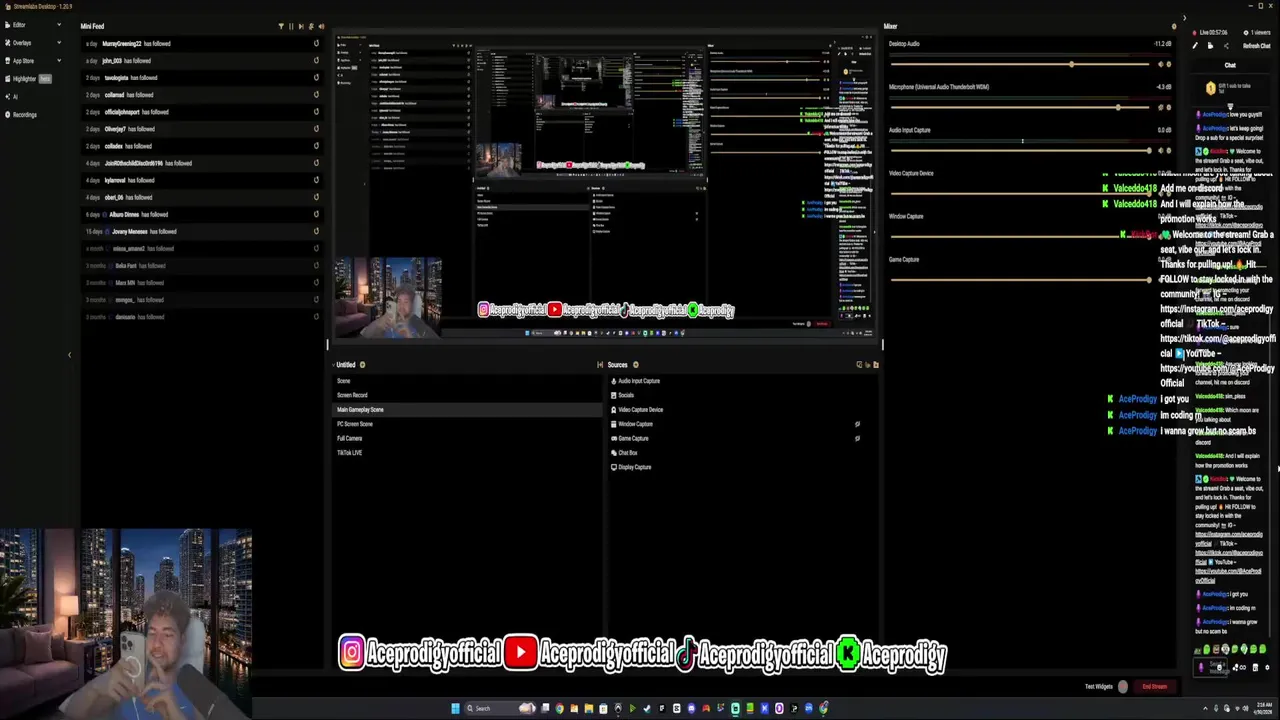
Task: Select the Chat Box source
Action: click(x=742, y=453)
